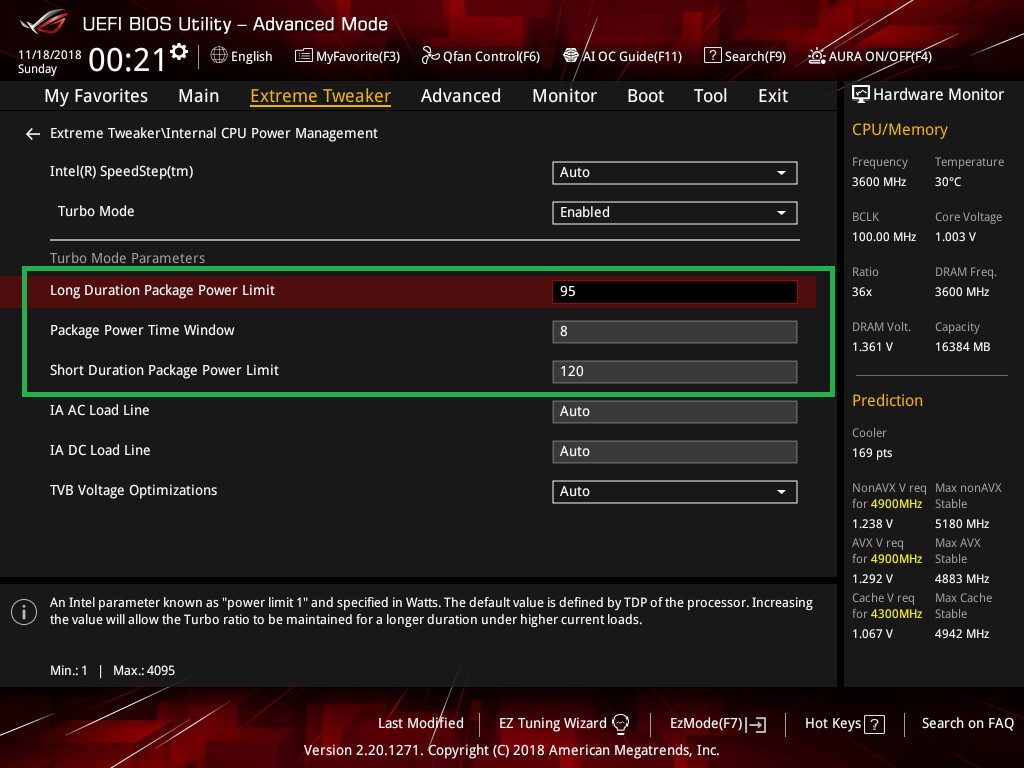Launch AI OC Guide(F11)
1024x768 pixels.
coord(632,57)
